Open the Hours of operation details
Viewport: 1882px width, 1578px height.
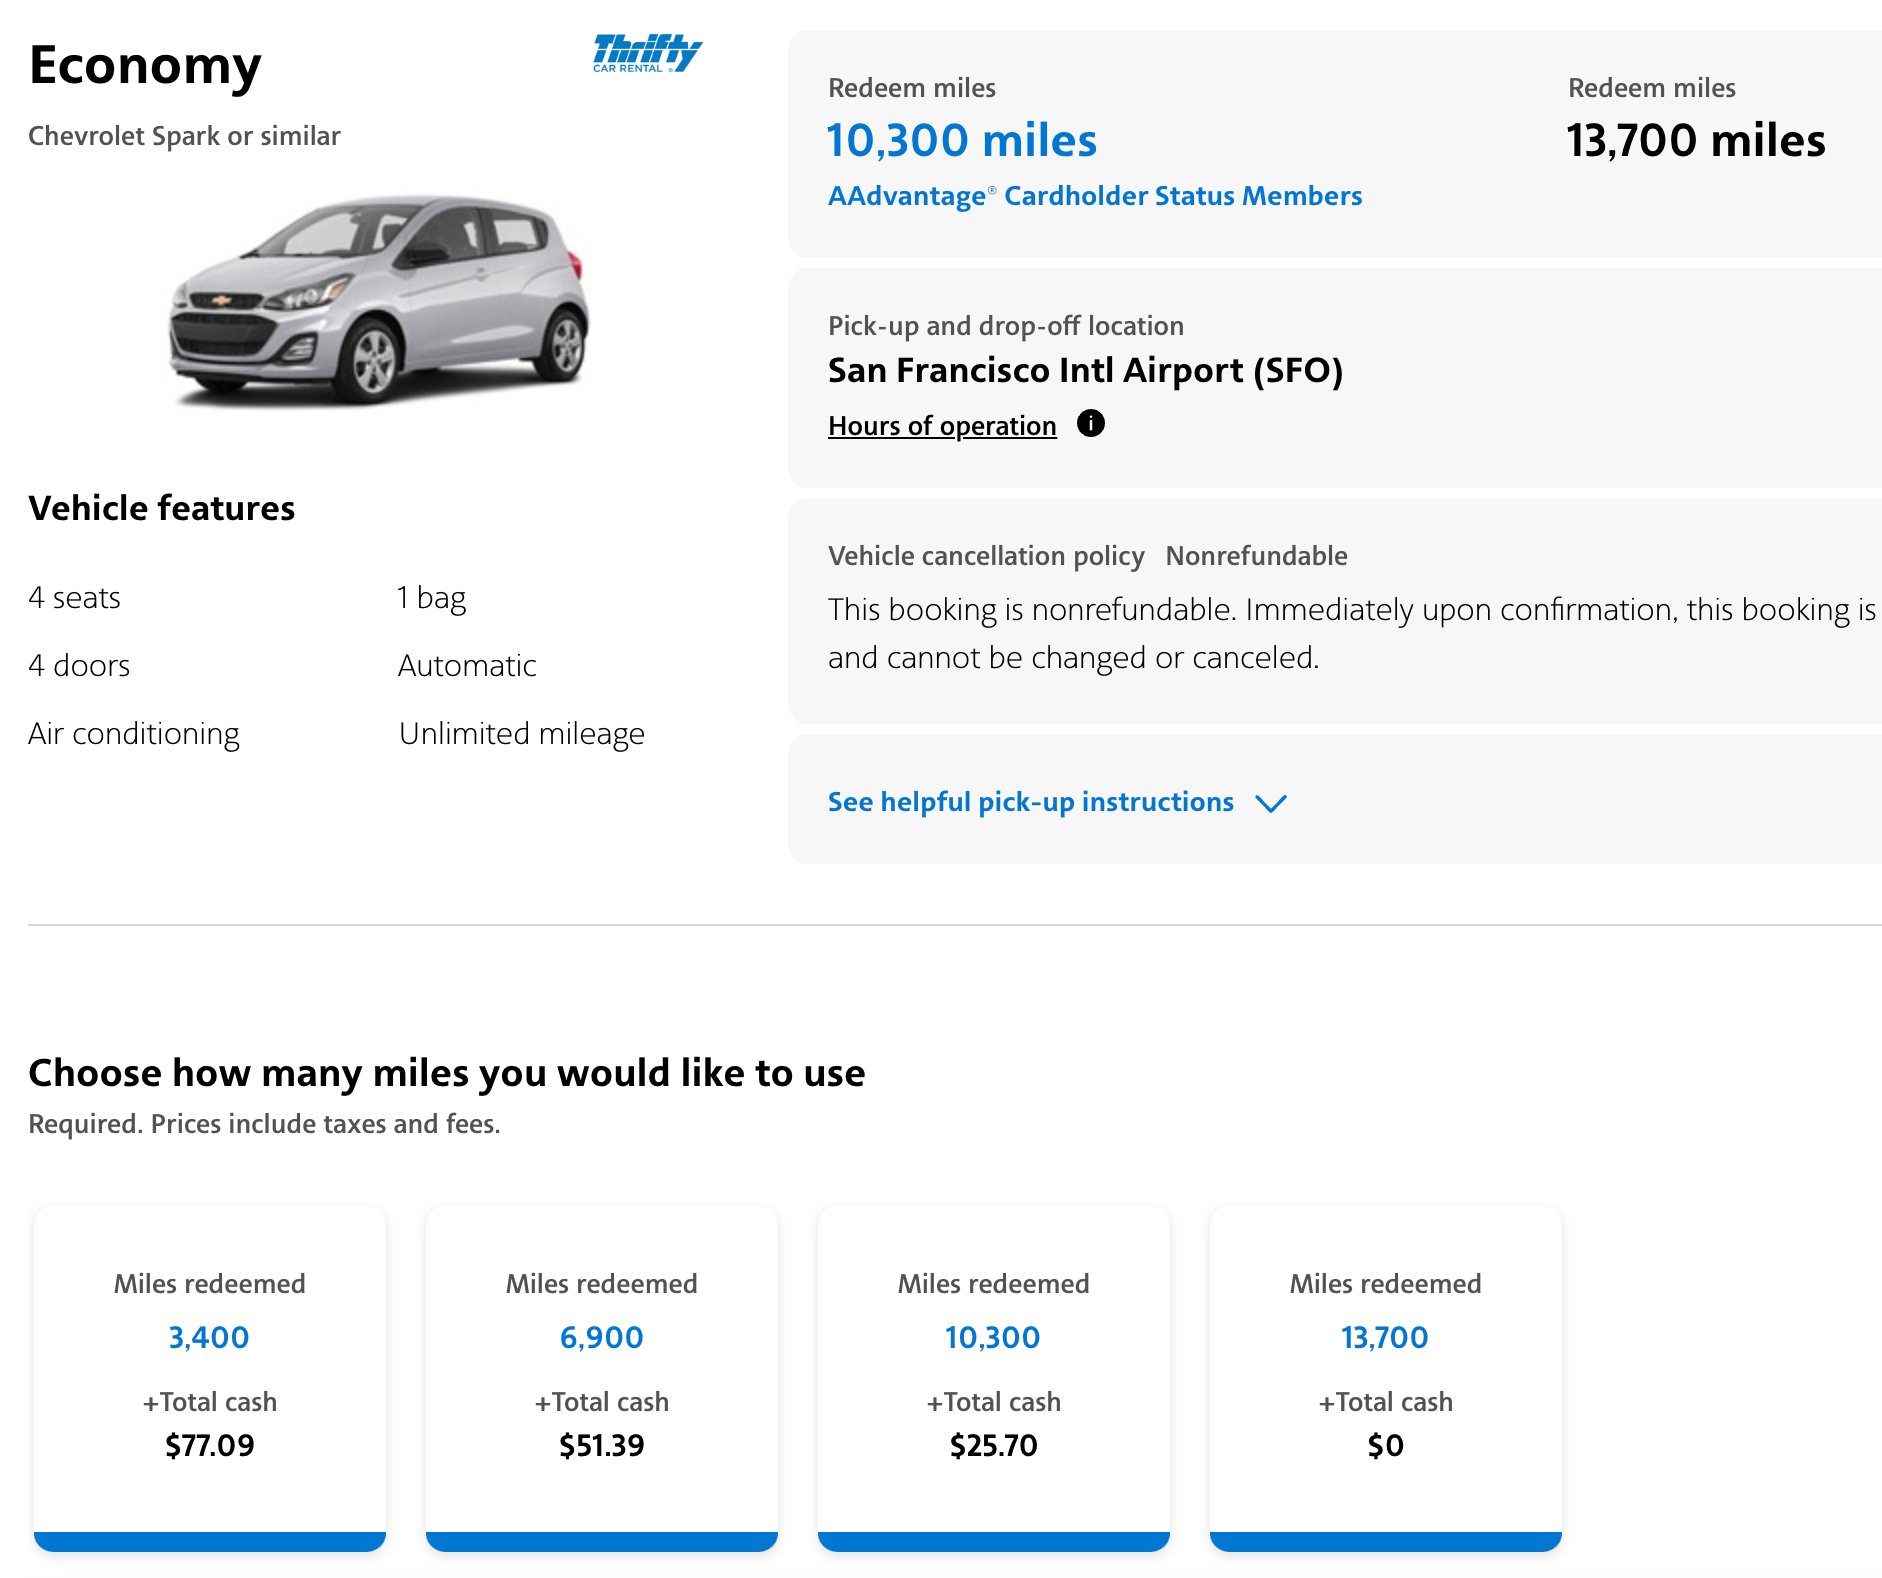941,425
